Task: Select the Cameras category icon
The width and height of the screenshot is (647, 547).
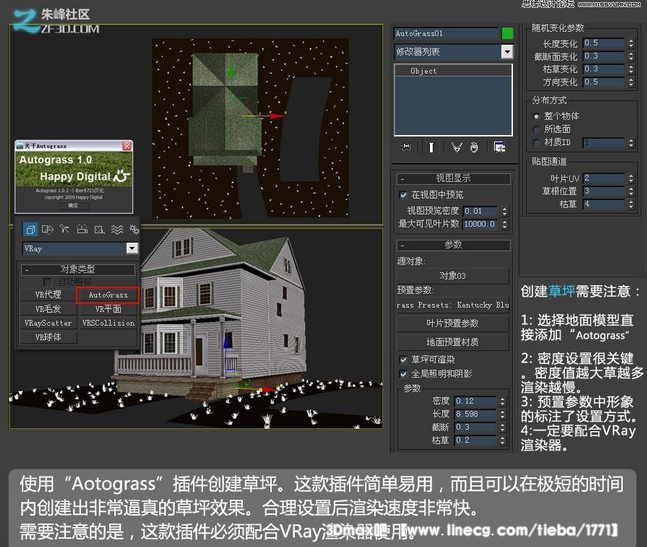Action: coord(82,229)
